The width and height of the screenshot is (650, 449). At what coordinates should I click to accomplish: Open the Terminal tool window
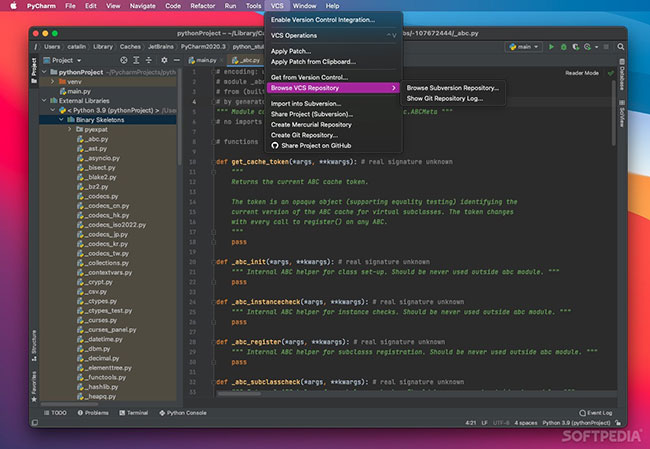point(133,413)
